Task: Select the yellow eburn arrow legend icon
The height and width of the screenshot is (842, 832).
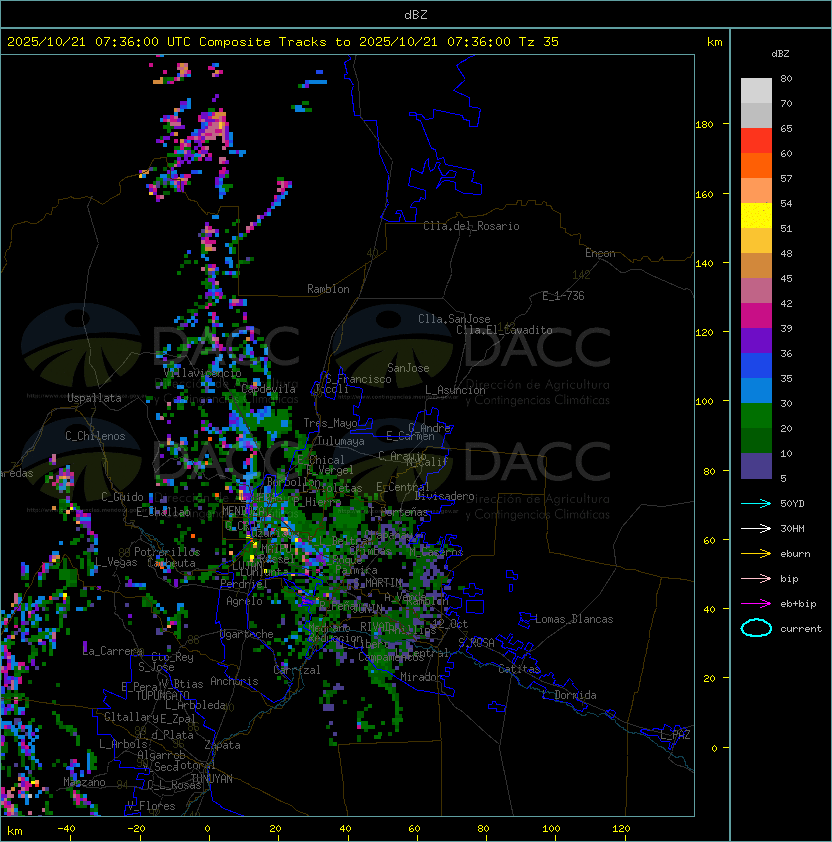Action: 756,554
